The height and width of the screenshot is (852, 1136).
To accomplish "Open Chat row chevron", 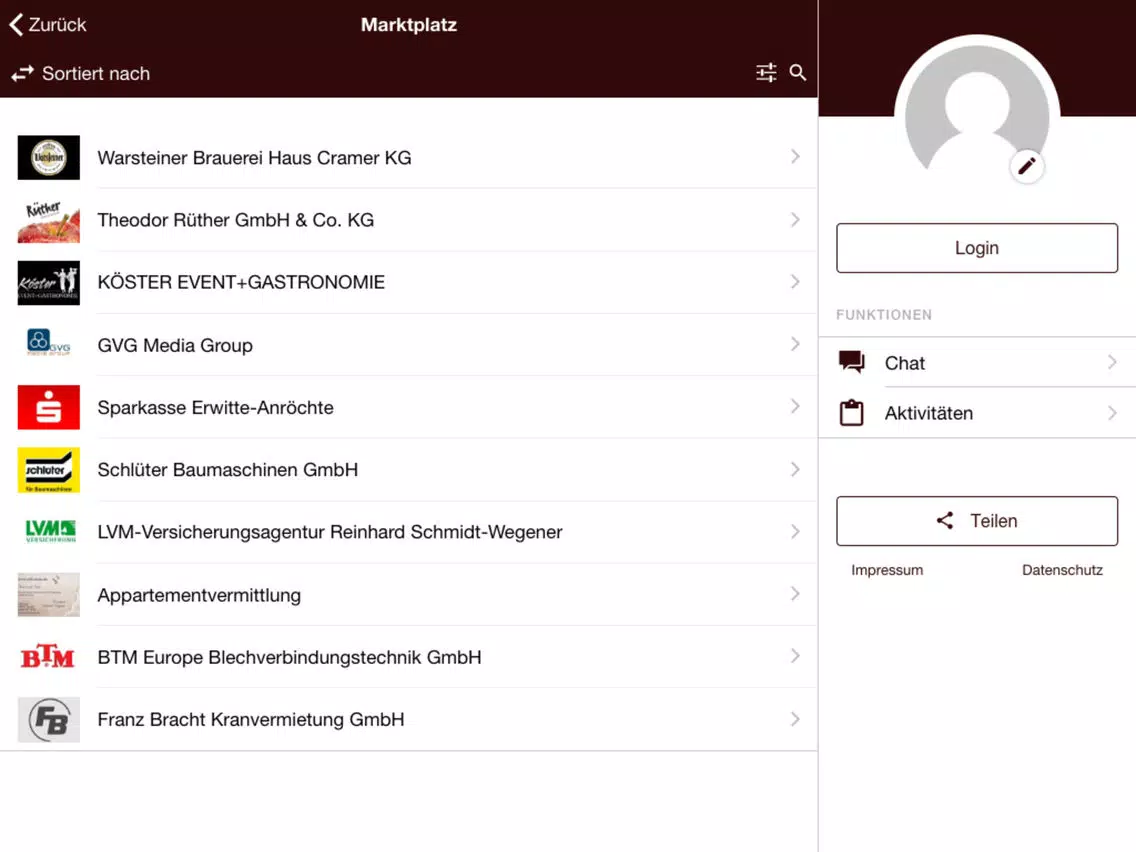I will point(1112,362).
